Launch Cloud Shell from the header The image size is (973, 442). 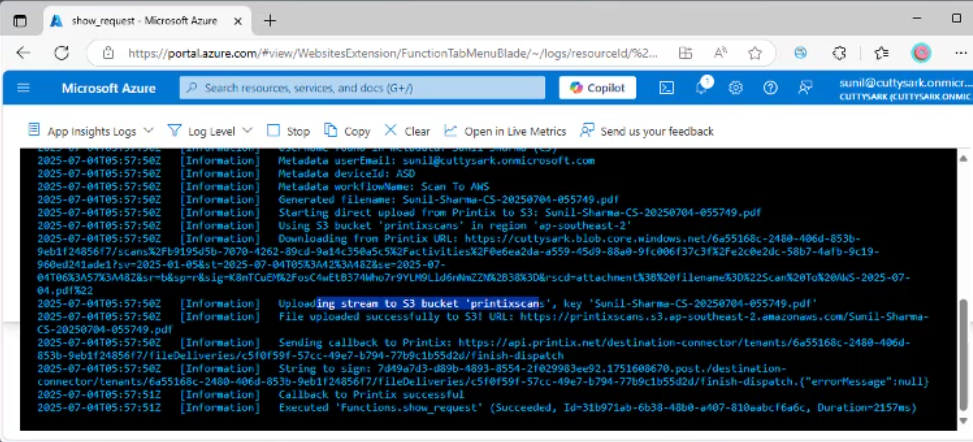coord(667,88)
